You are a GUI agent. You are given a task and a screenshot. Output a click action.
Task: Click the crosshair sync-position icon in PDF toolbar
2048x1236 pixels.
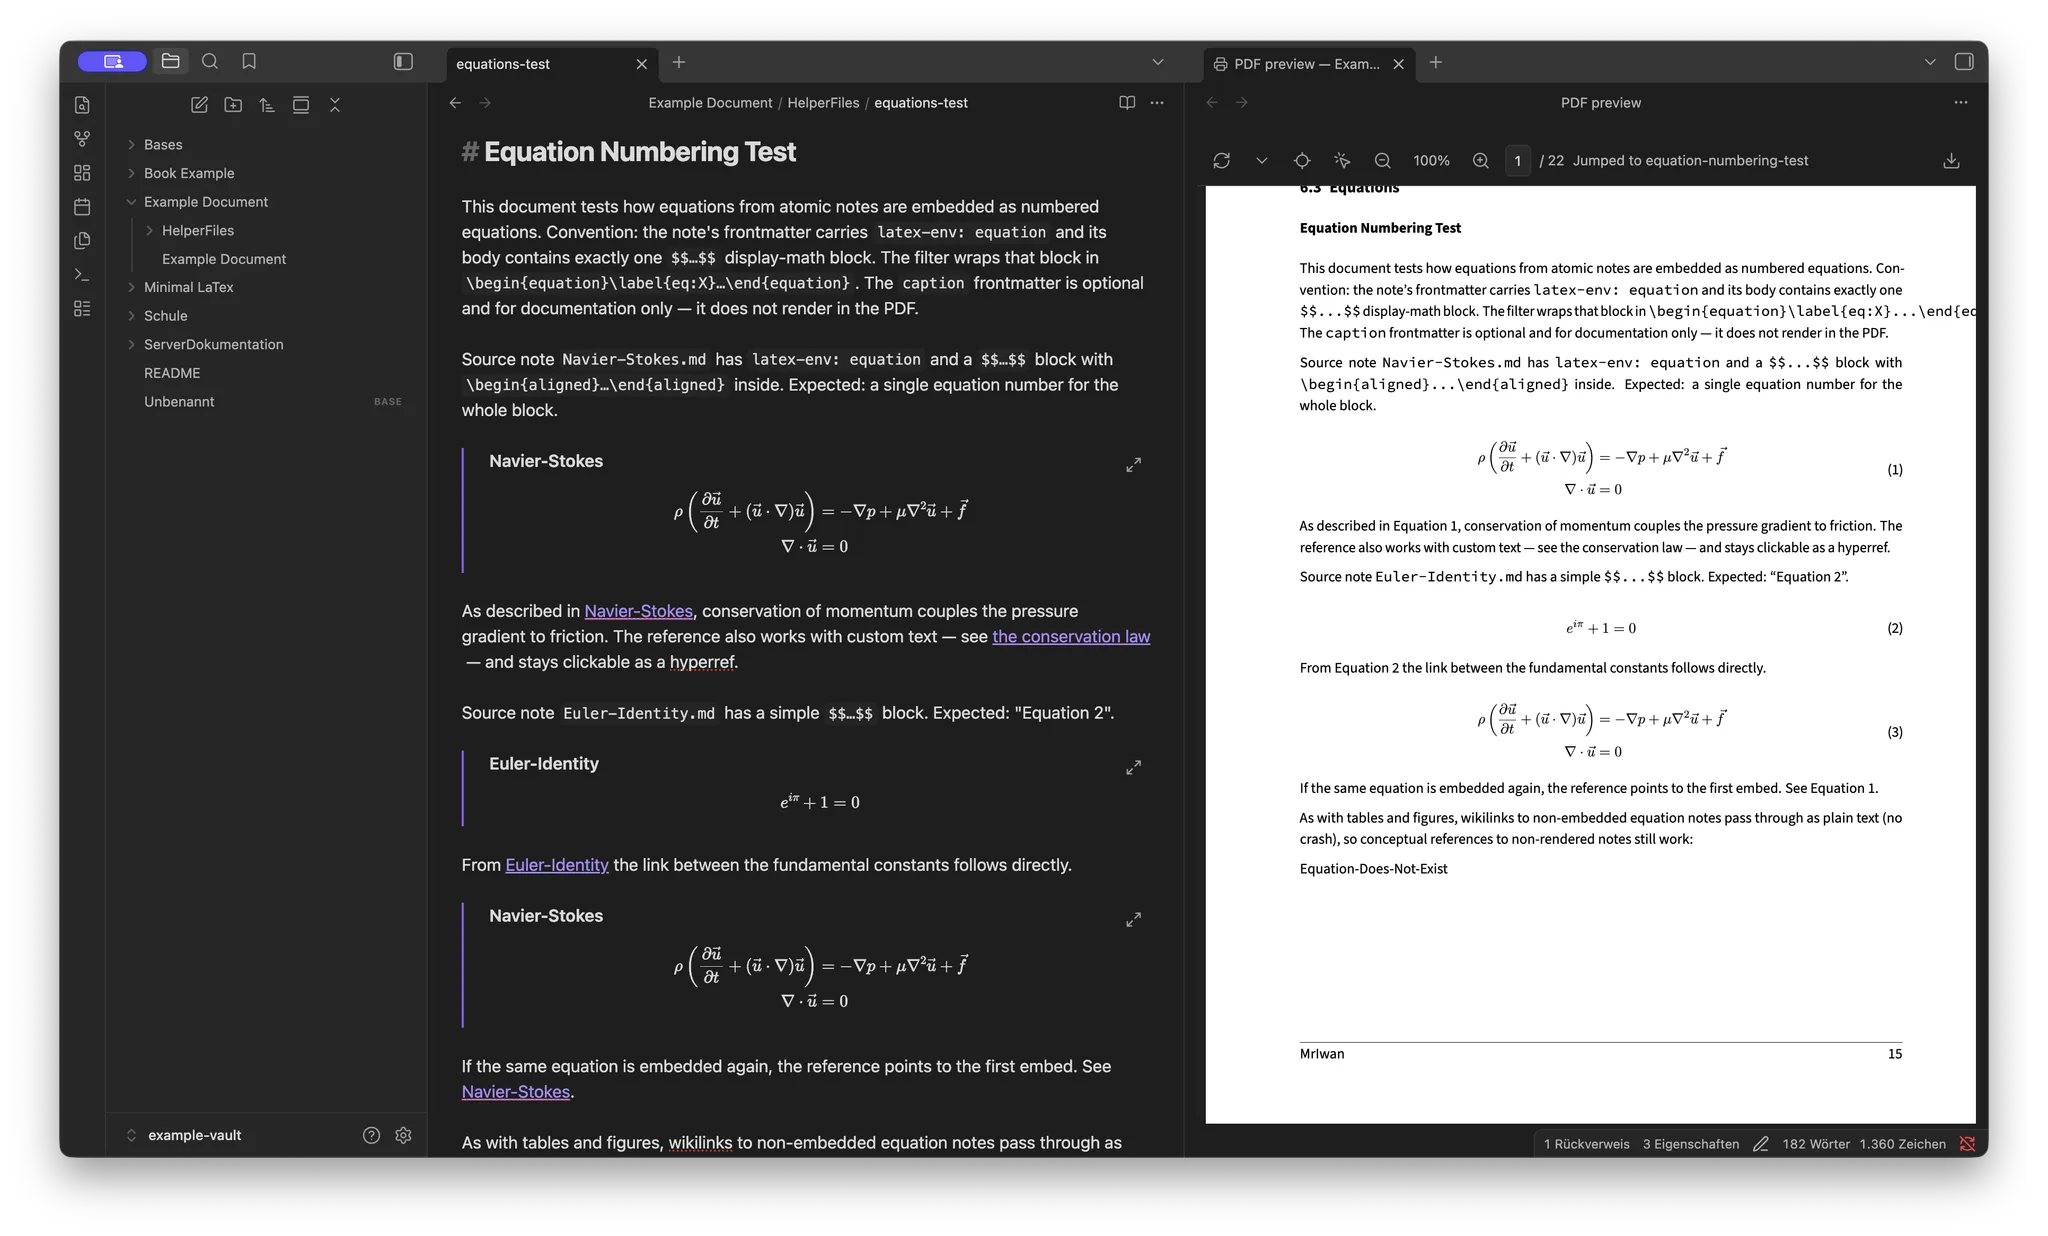(1302, 161)
